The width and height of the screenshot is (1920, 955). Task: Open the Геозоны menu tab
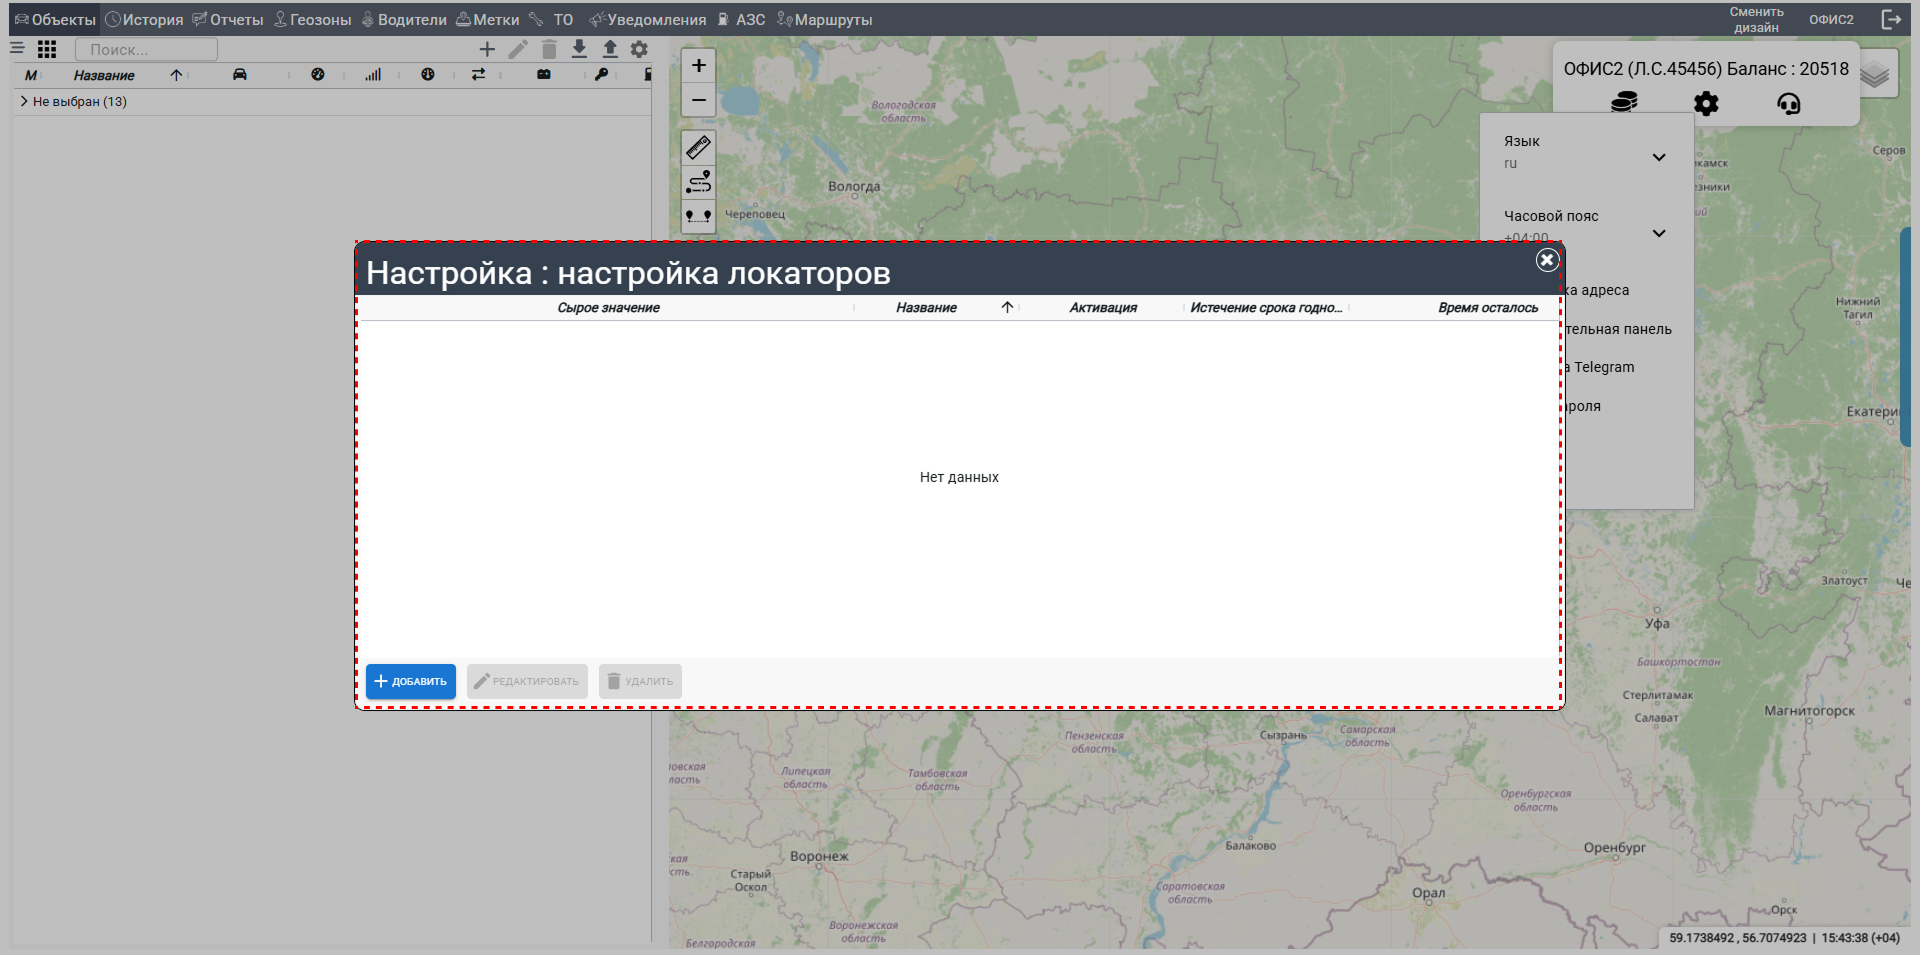312,20
